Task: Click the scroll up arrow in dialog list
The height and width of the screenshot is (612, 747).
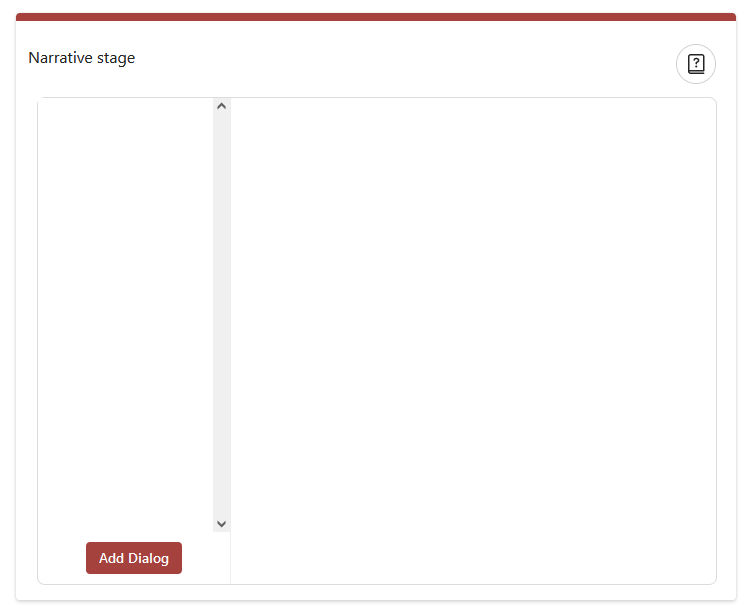Action: 221,106
